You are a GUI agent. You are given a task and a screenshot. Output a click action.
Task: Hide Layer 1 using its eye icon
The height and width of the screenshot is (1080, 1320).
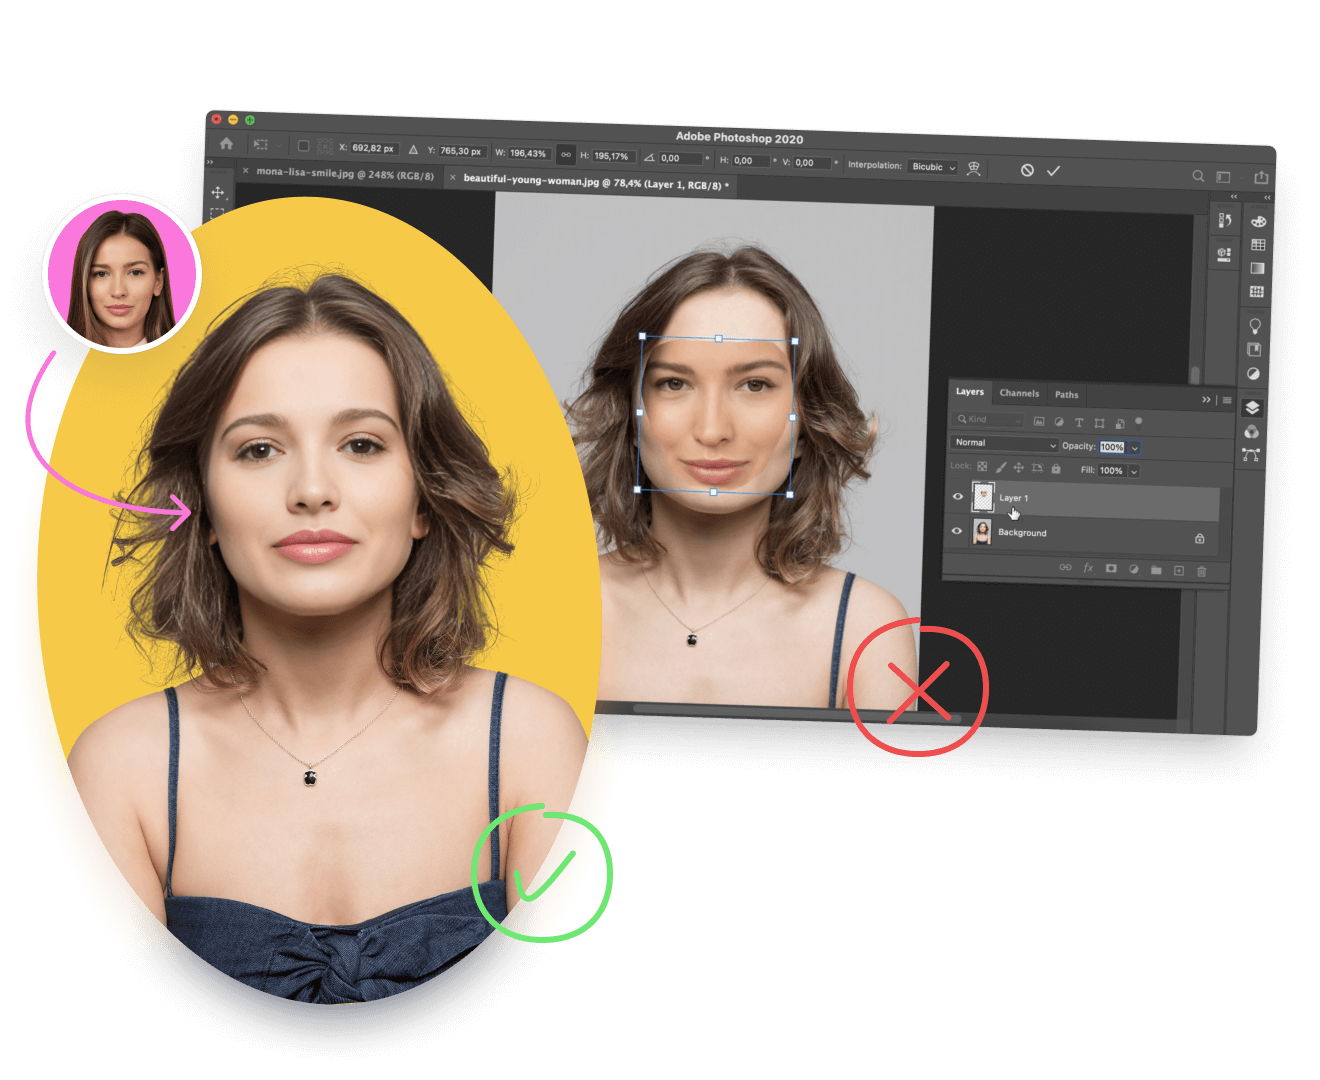(957, 496)
